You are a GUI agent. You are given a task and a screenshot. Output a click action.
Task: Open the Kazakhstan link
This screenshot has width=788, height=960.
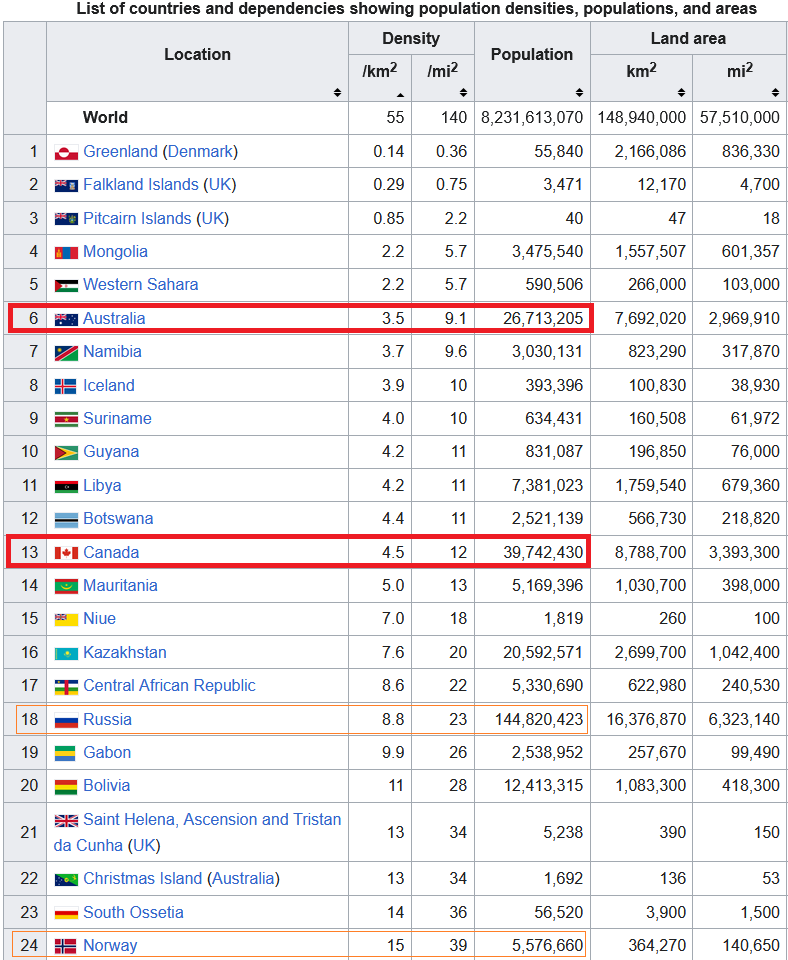[x=125, y=652]
